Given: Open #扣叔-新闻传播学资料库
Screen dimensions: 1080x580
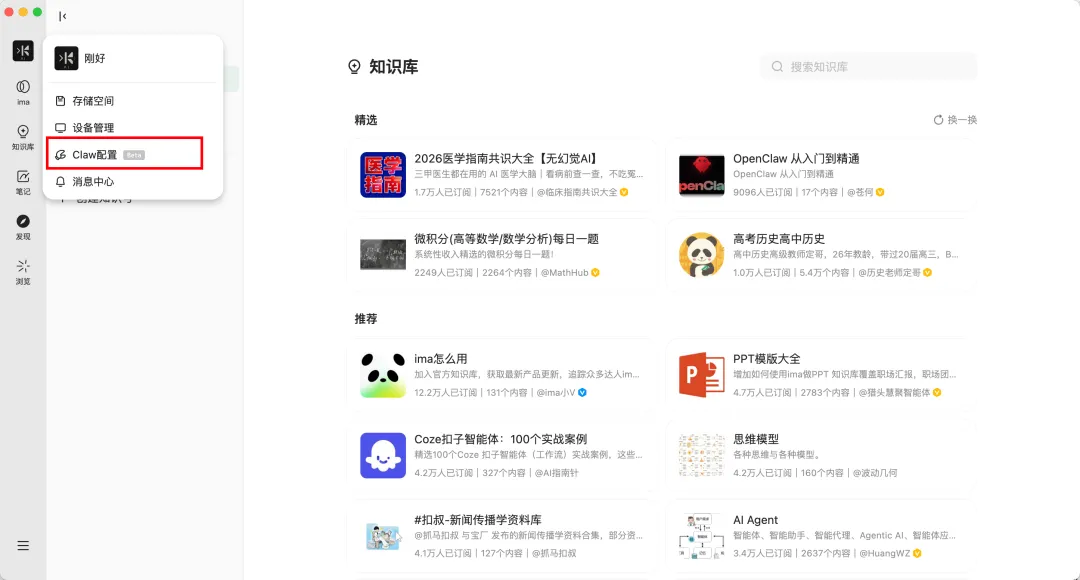Looking at the screenshot, I should pos(501,536).
